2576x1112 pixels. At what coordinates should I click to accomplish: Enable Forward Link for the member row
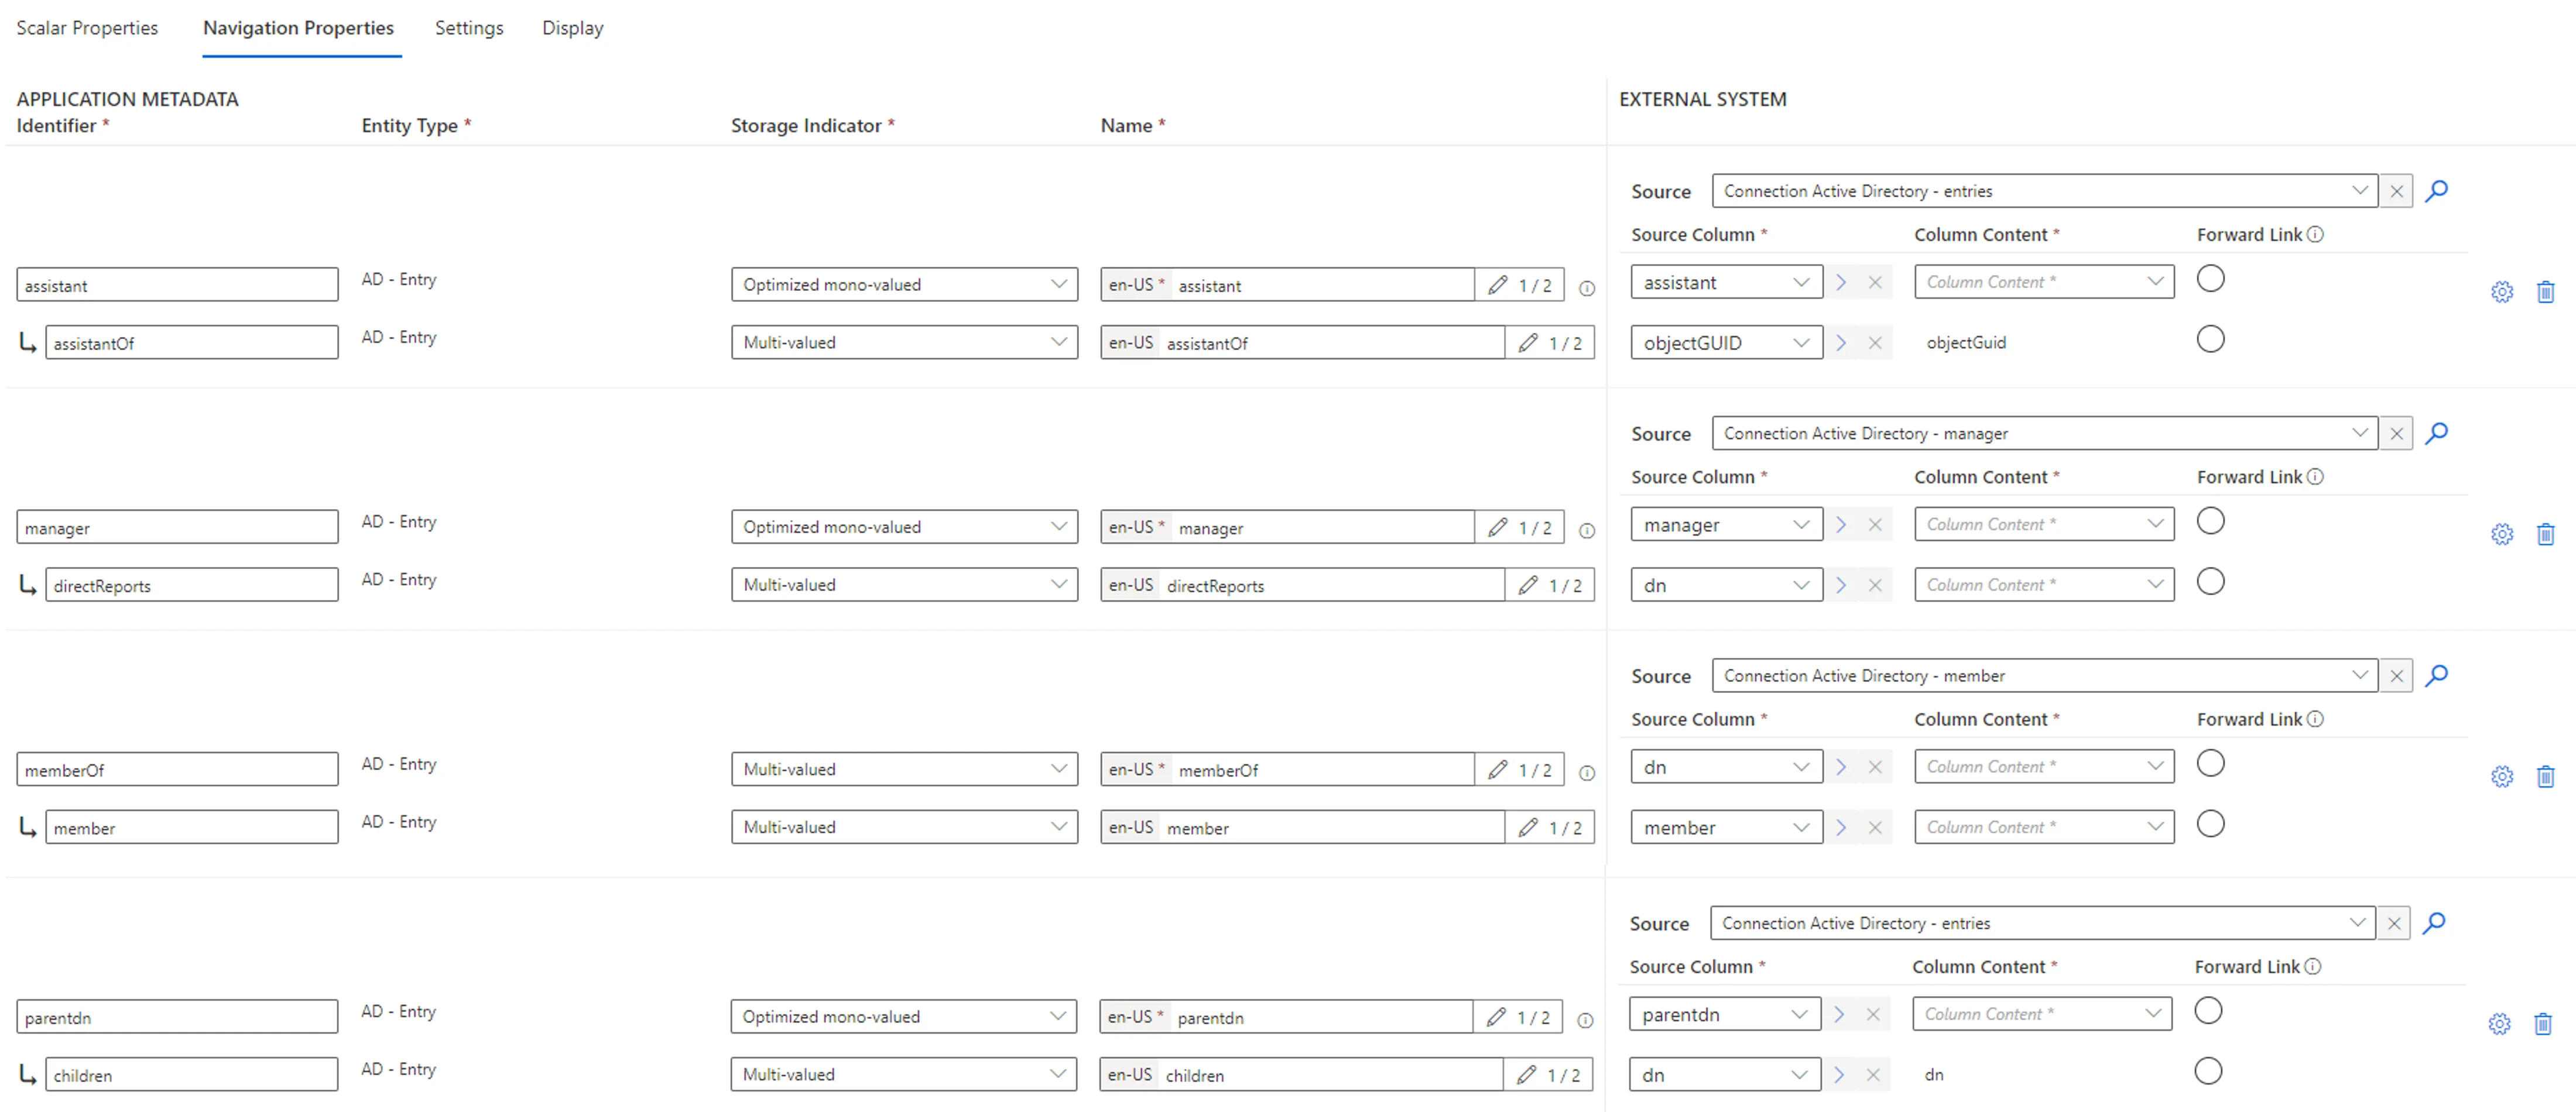point(2211,824)
